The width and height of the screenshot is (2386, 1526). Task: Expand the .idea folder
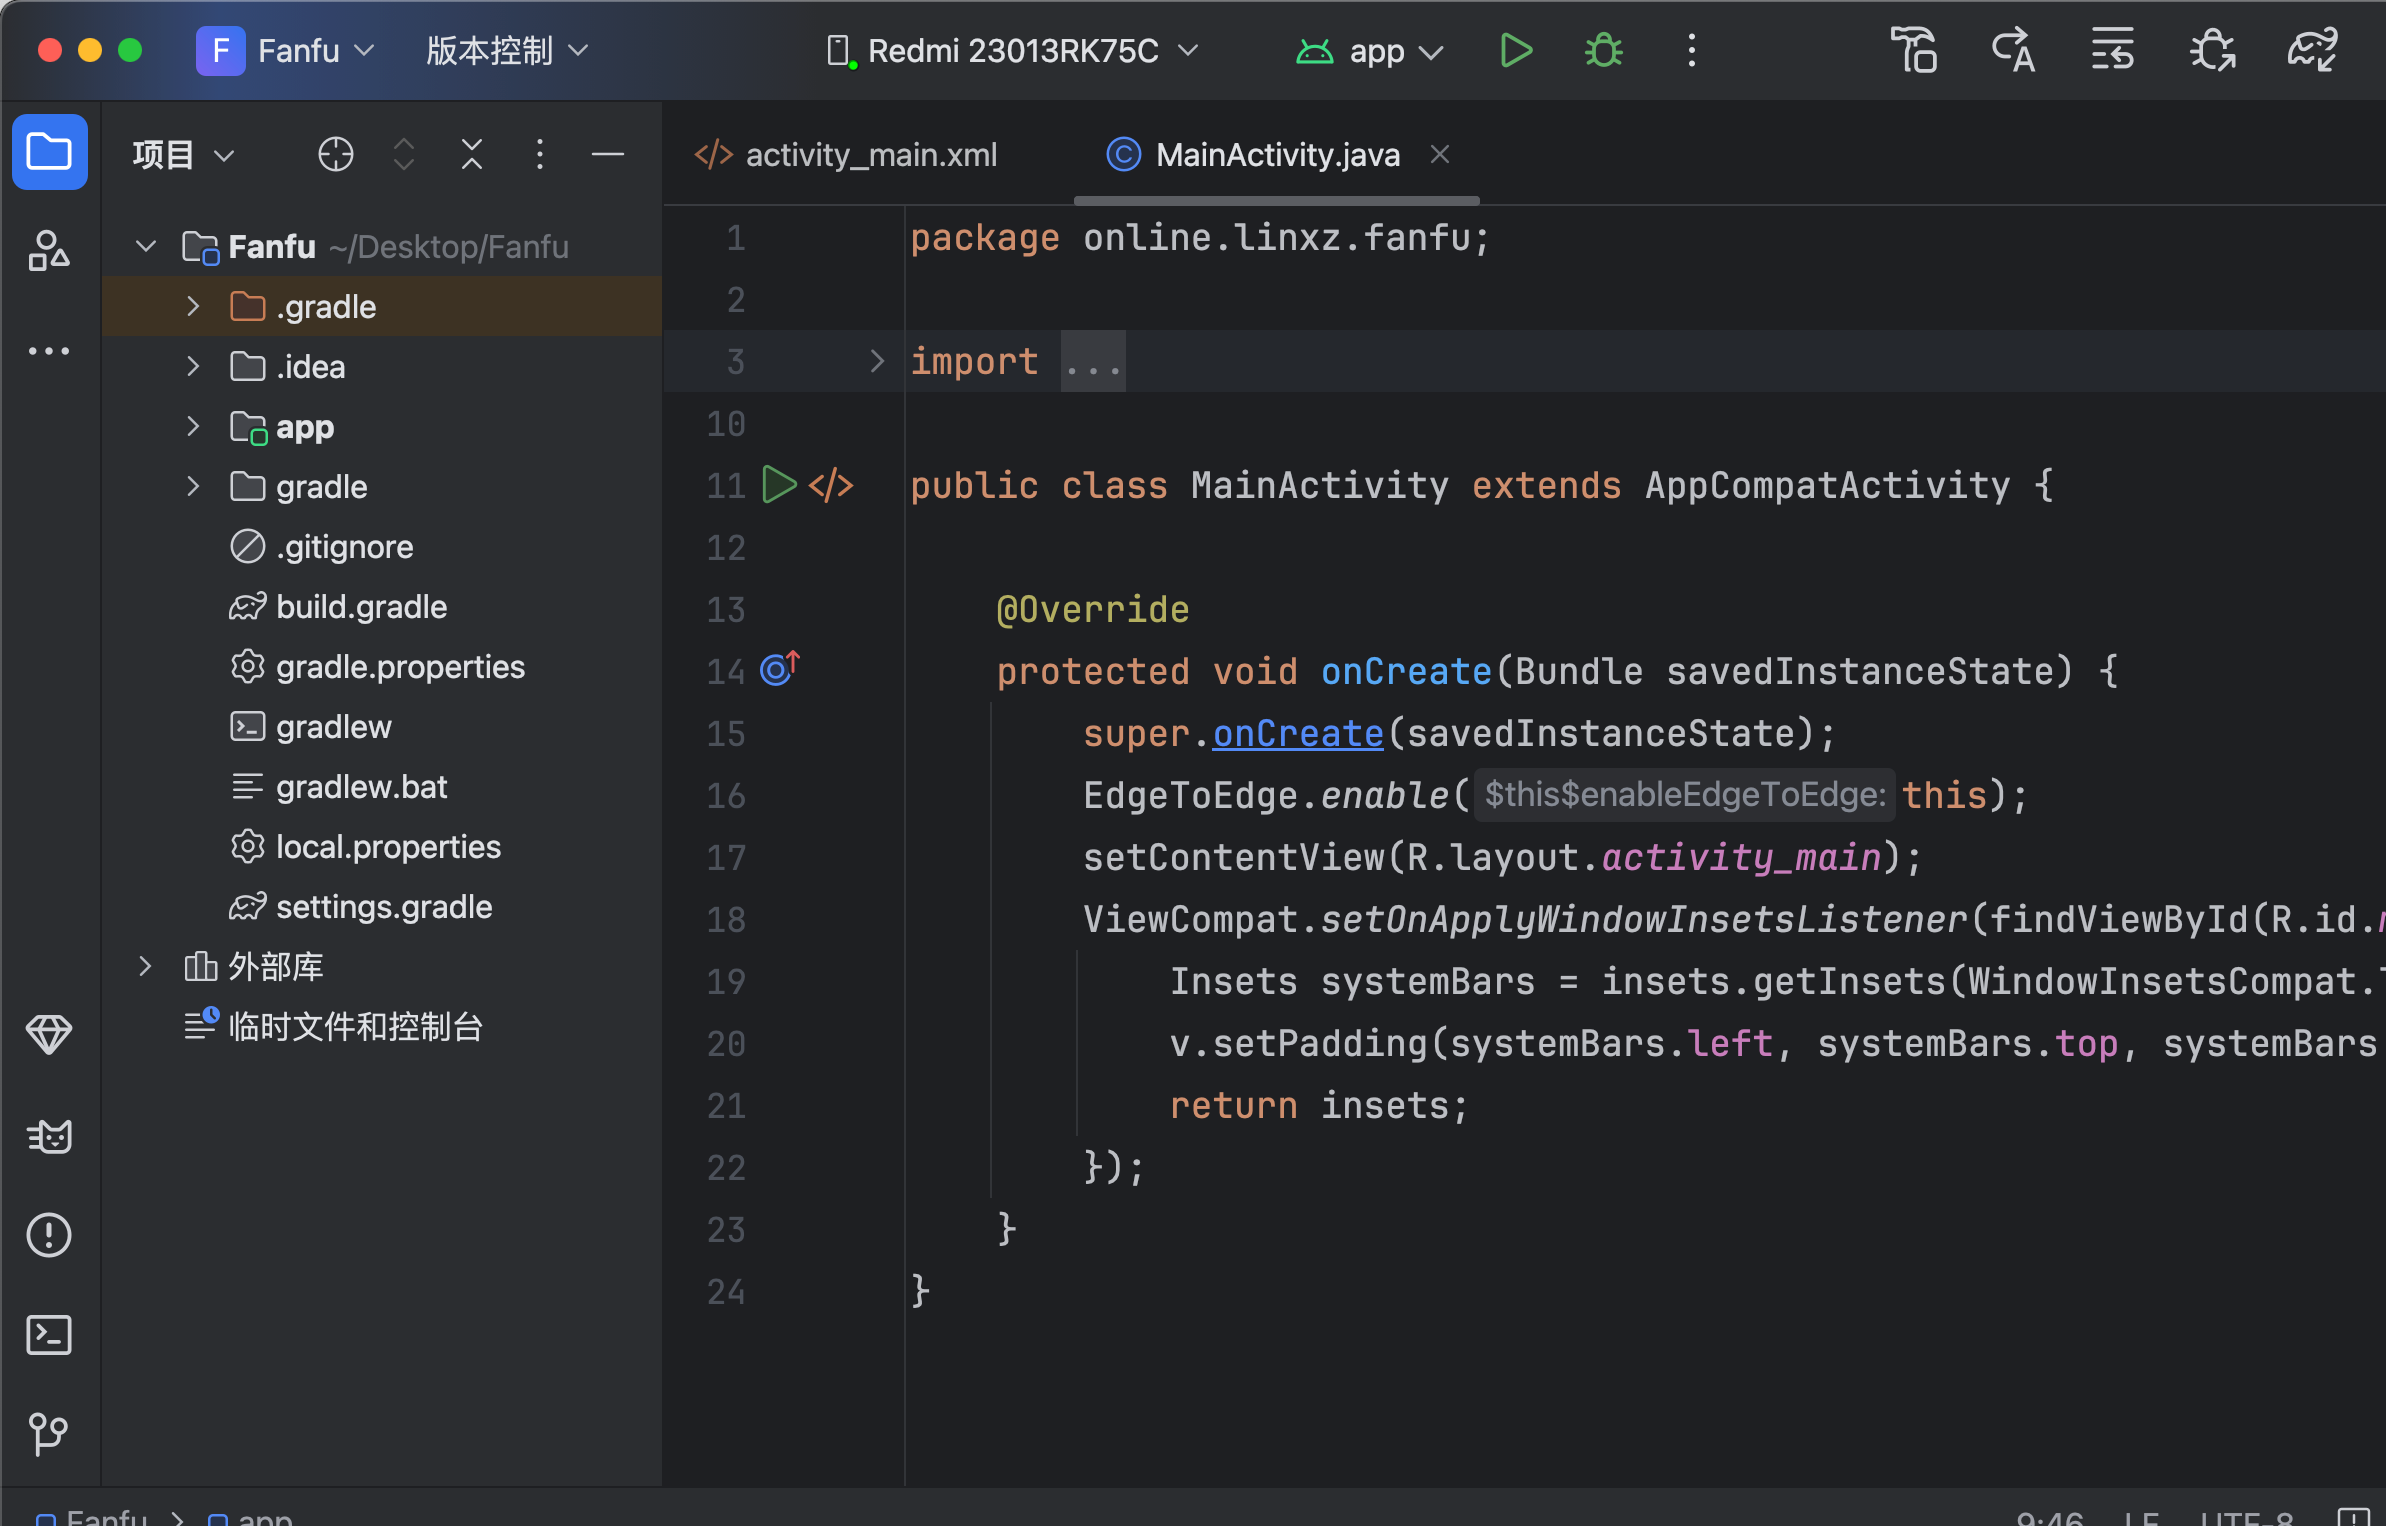[193, 366]
